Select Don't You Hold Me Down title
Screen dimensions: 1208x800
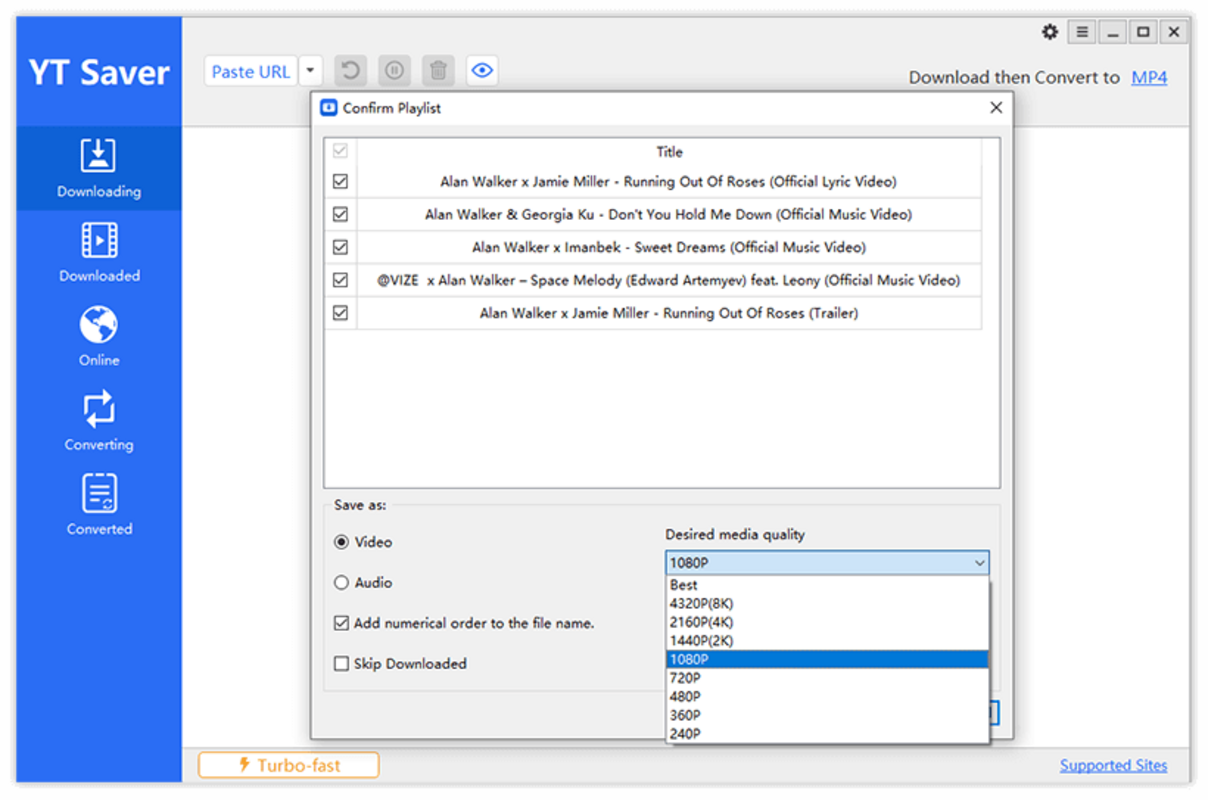(x=669, y=214)
